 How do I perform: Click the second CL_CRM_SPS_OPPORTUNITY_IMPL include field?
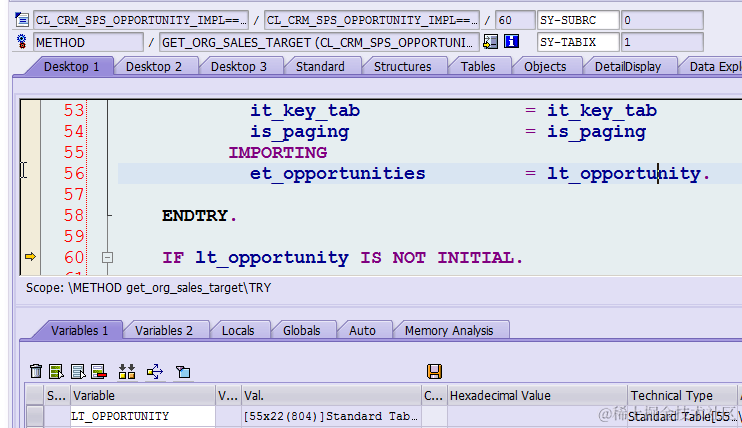[371, 20]
